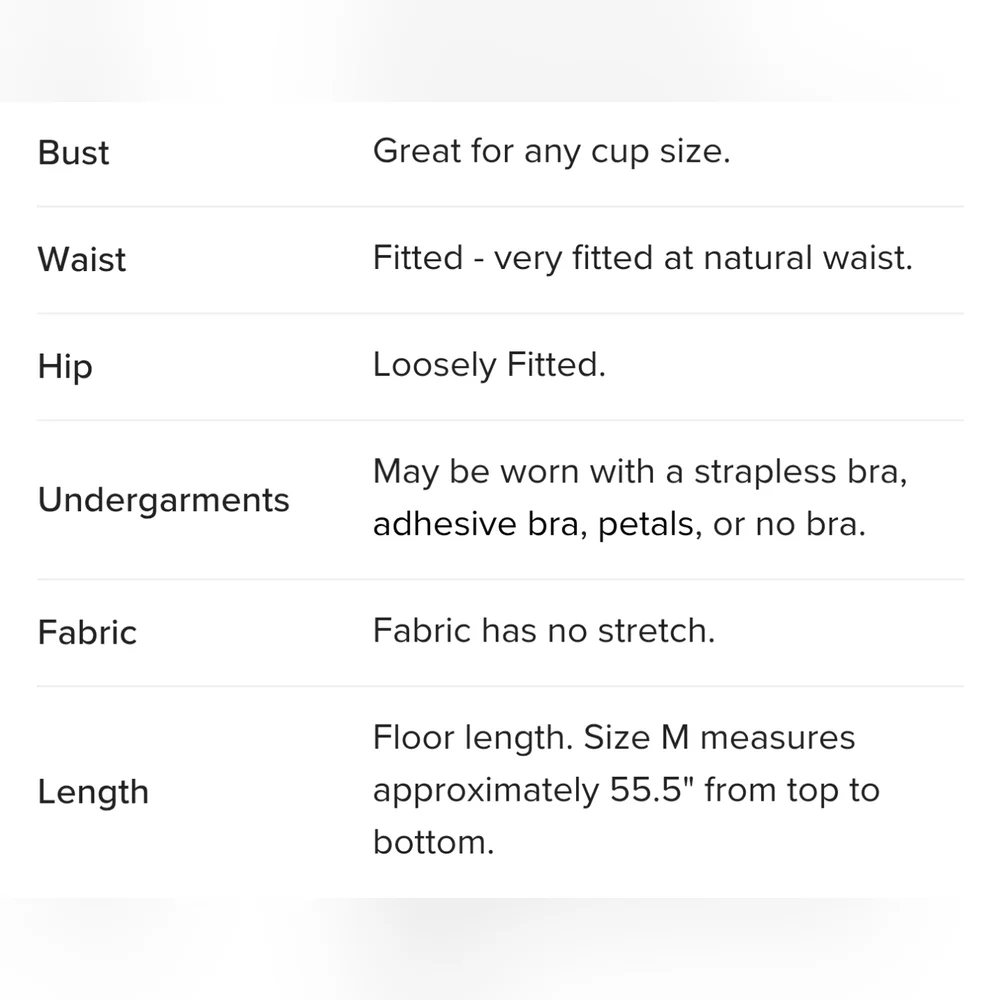Click 'adhesive bra, petals, or no bra.' line
Viewport: 1000px width, 1000px height.
tap(619, 525)
